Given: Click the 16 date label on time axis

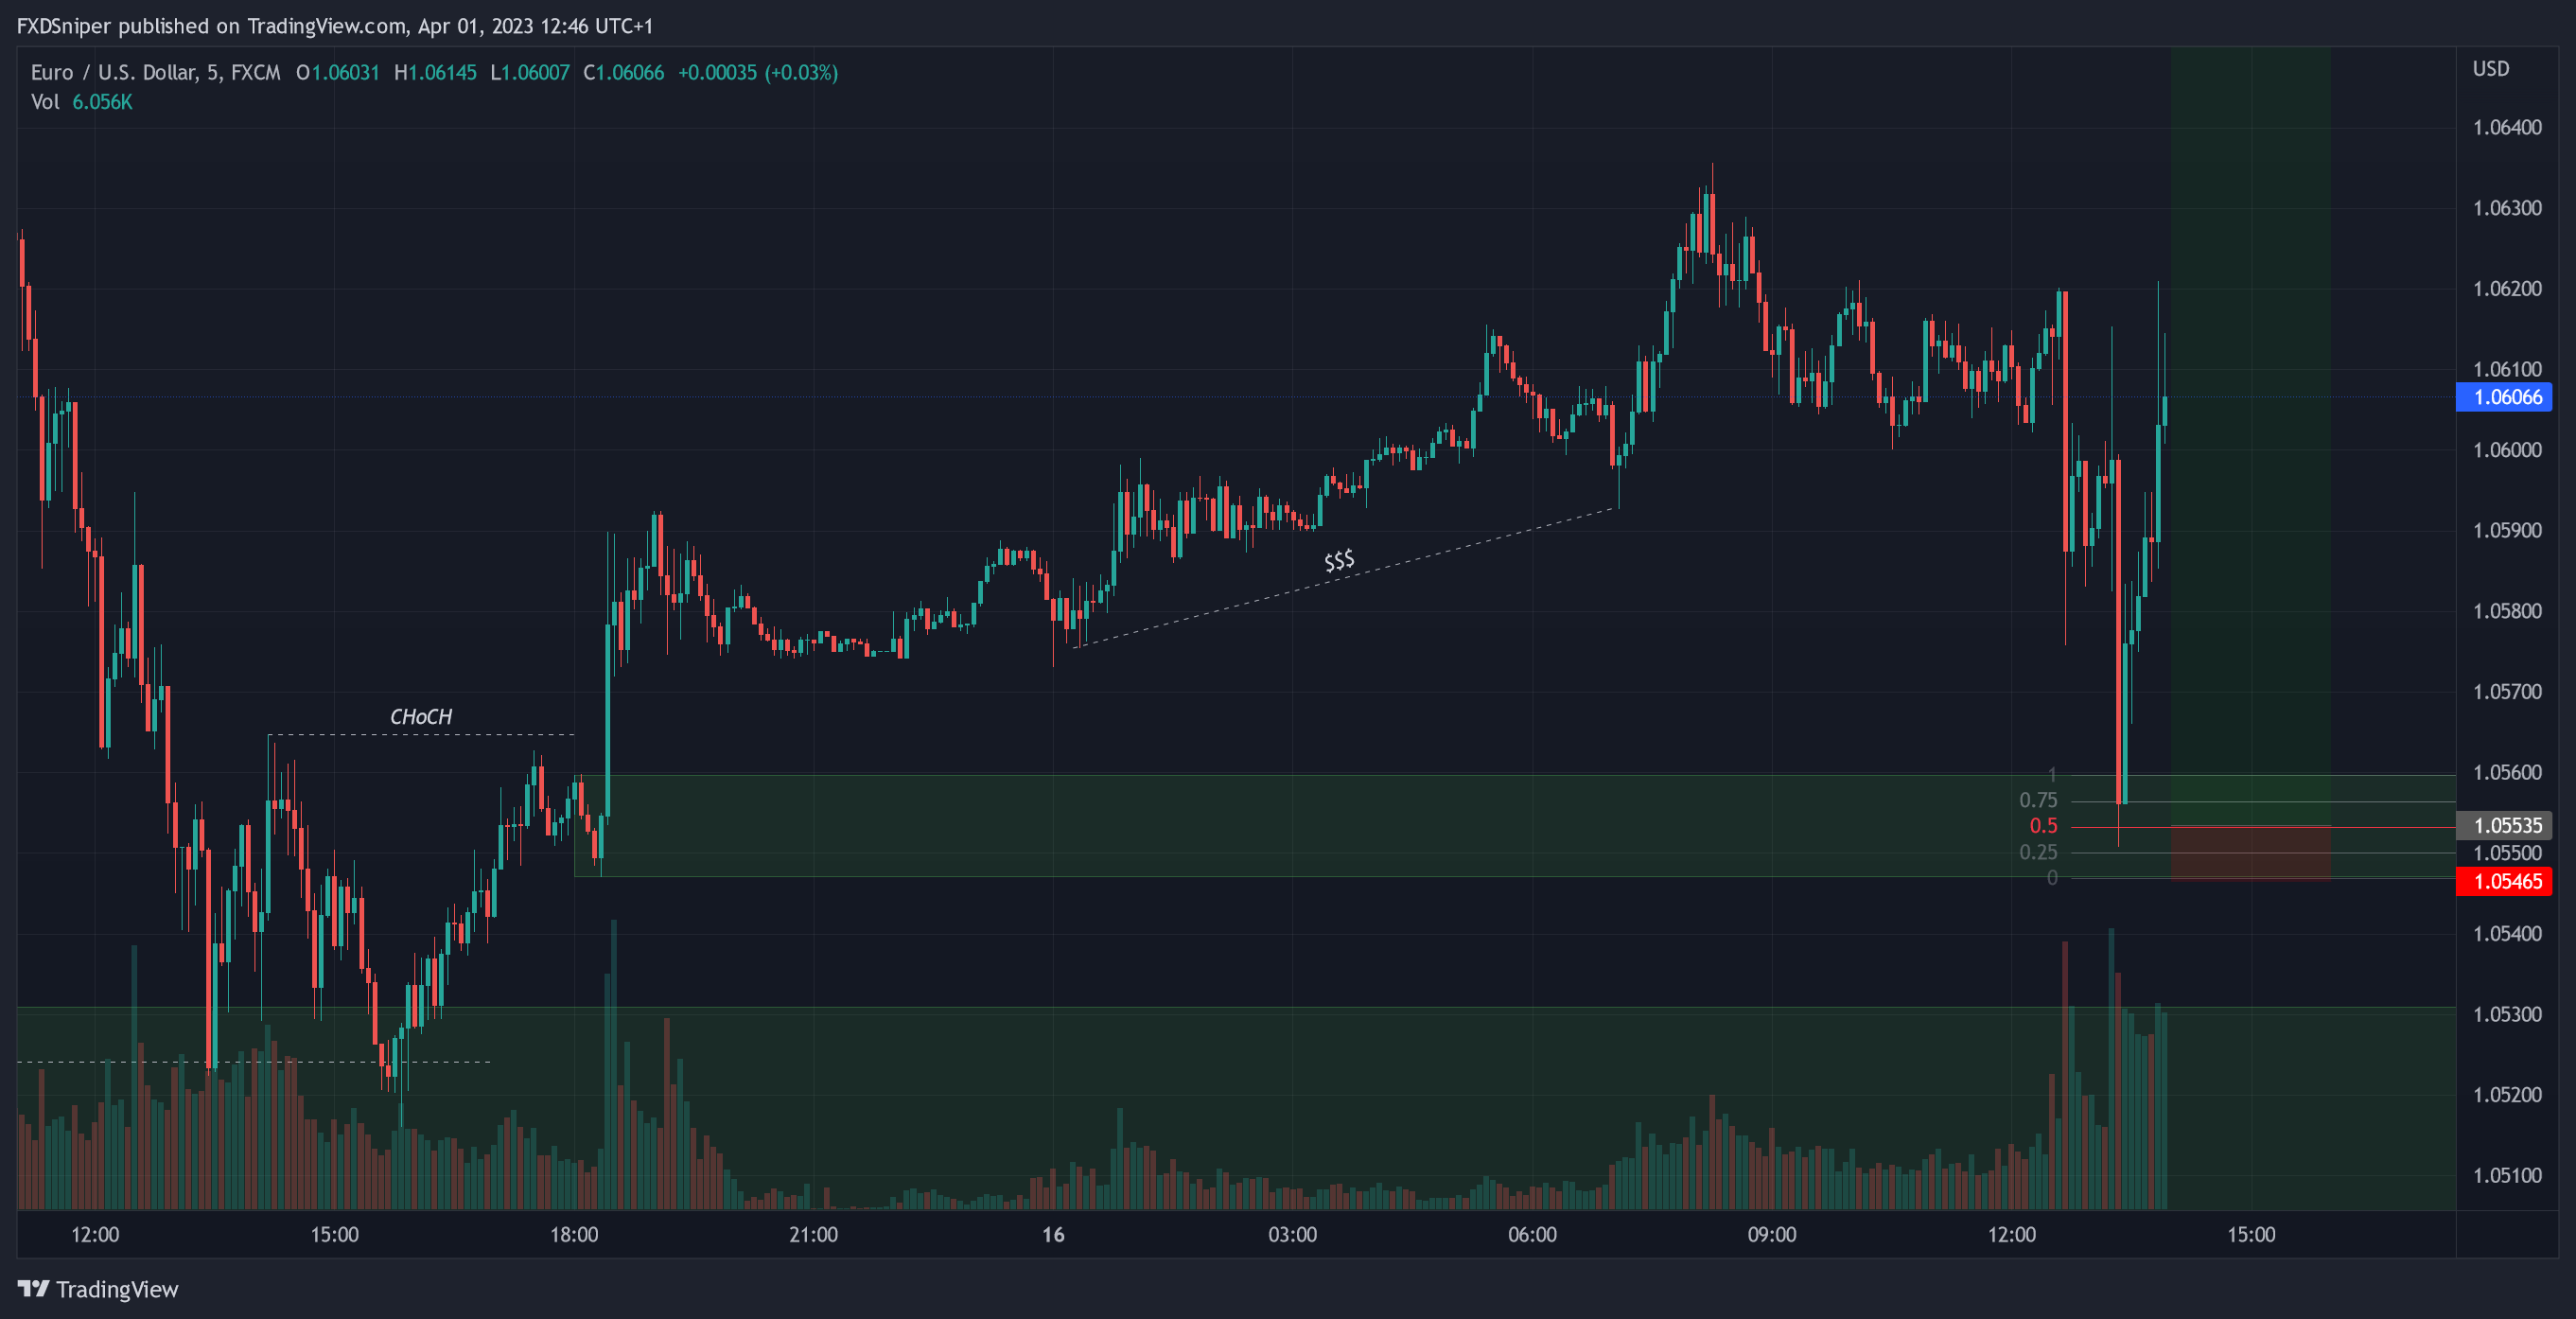Looking at the screenshot, I should (x=1053, y=1234).
